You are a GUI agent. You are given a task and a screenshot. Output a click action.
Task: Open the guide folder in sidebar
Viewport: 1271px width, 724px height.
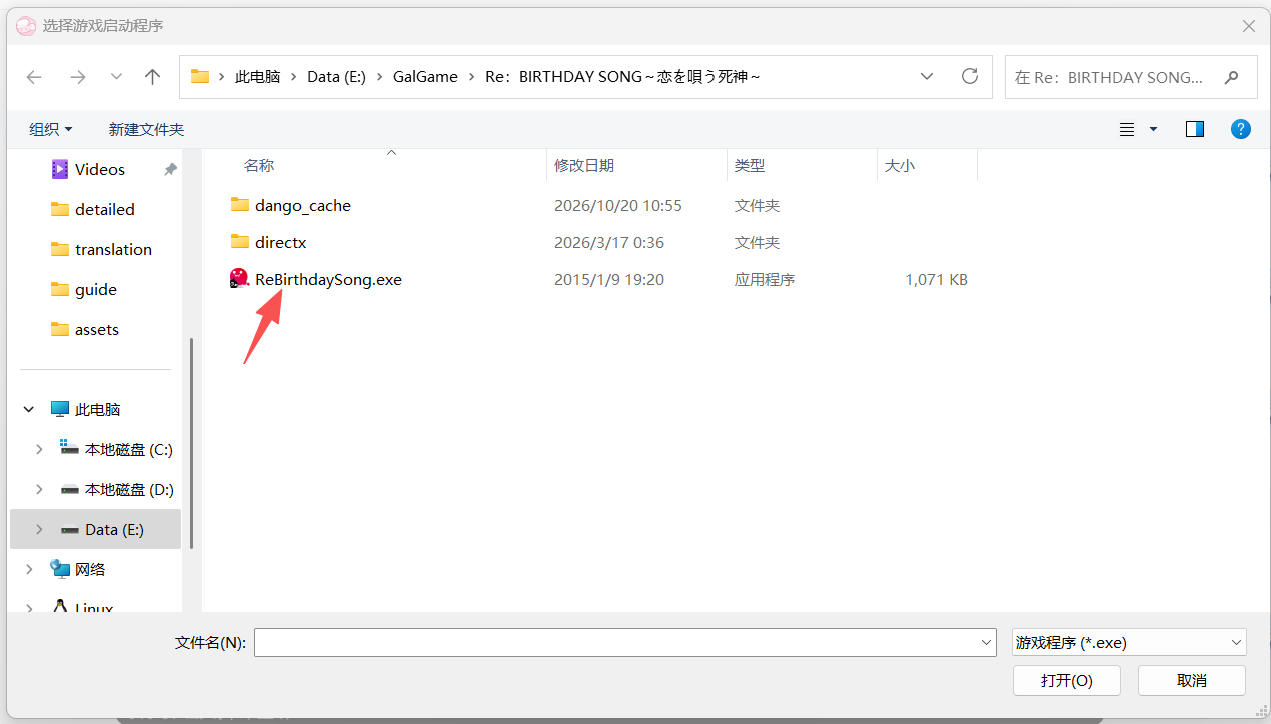tap(96, 289)
